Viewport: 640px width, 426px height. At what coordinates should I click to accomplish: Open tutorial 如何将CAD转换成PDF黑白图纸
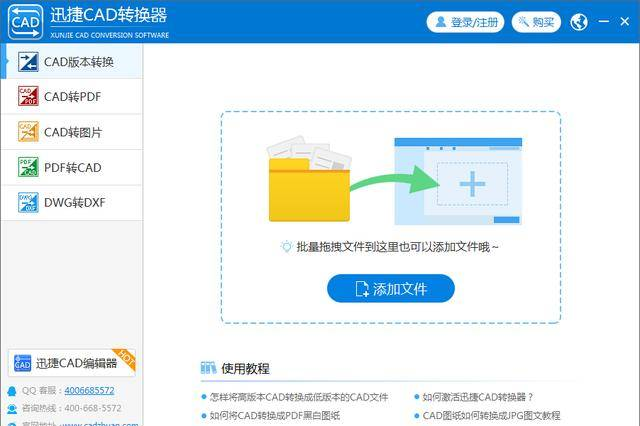coord(275,416)
